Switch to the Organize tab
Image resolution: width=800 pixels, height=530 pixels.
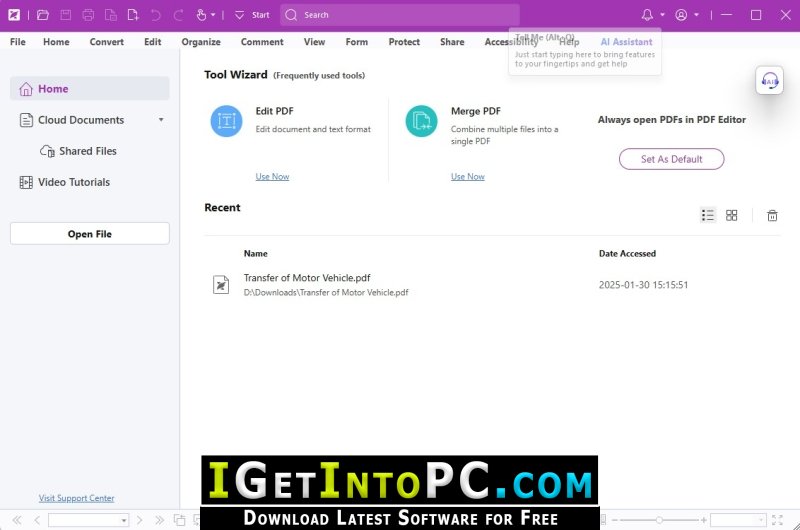click(x=201, y=42)
